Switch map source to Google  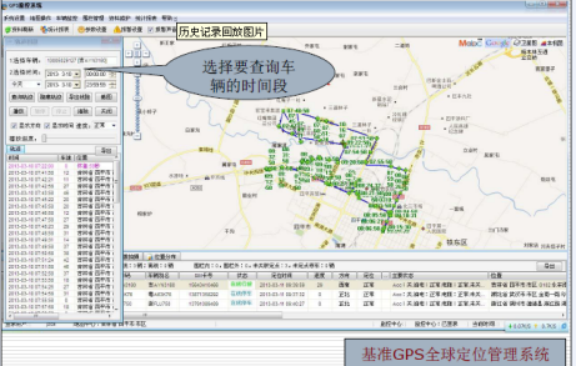[x=497, y=43]
